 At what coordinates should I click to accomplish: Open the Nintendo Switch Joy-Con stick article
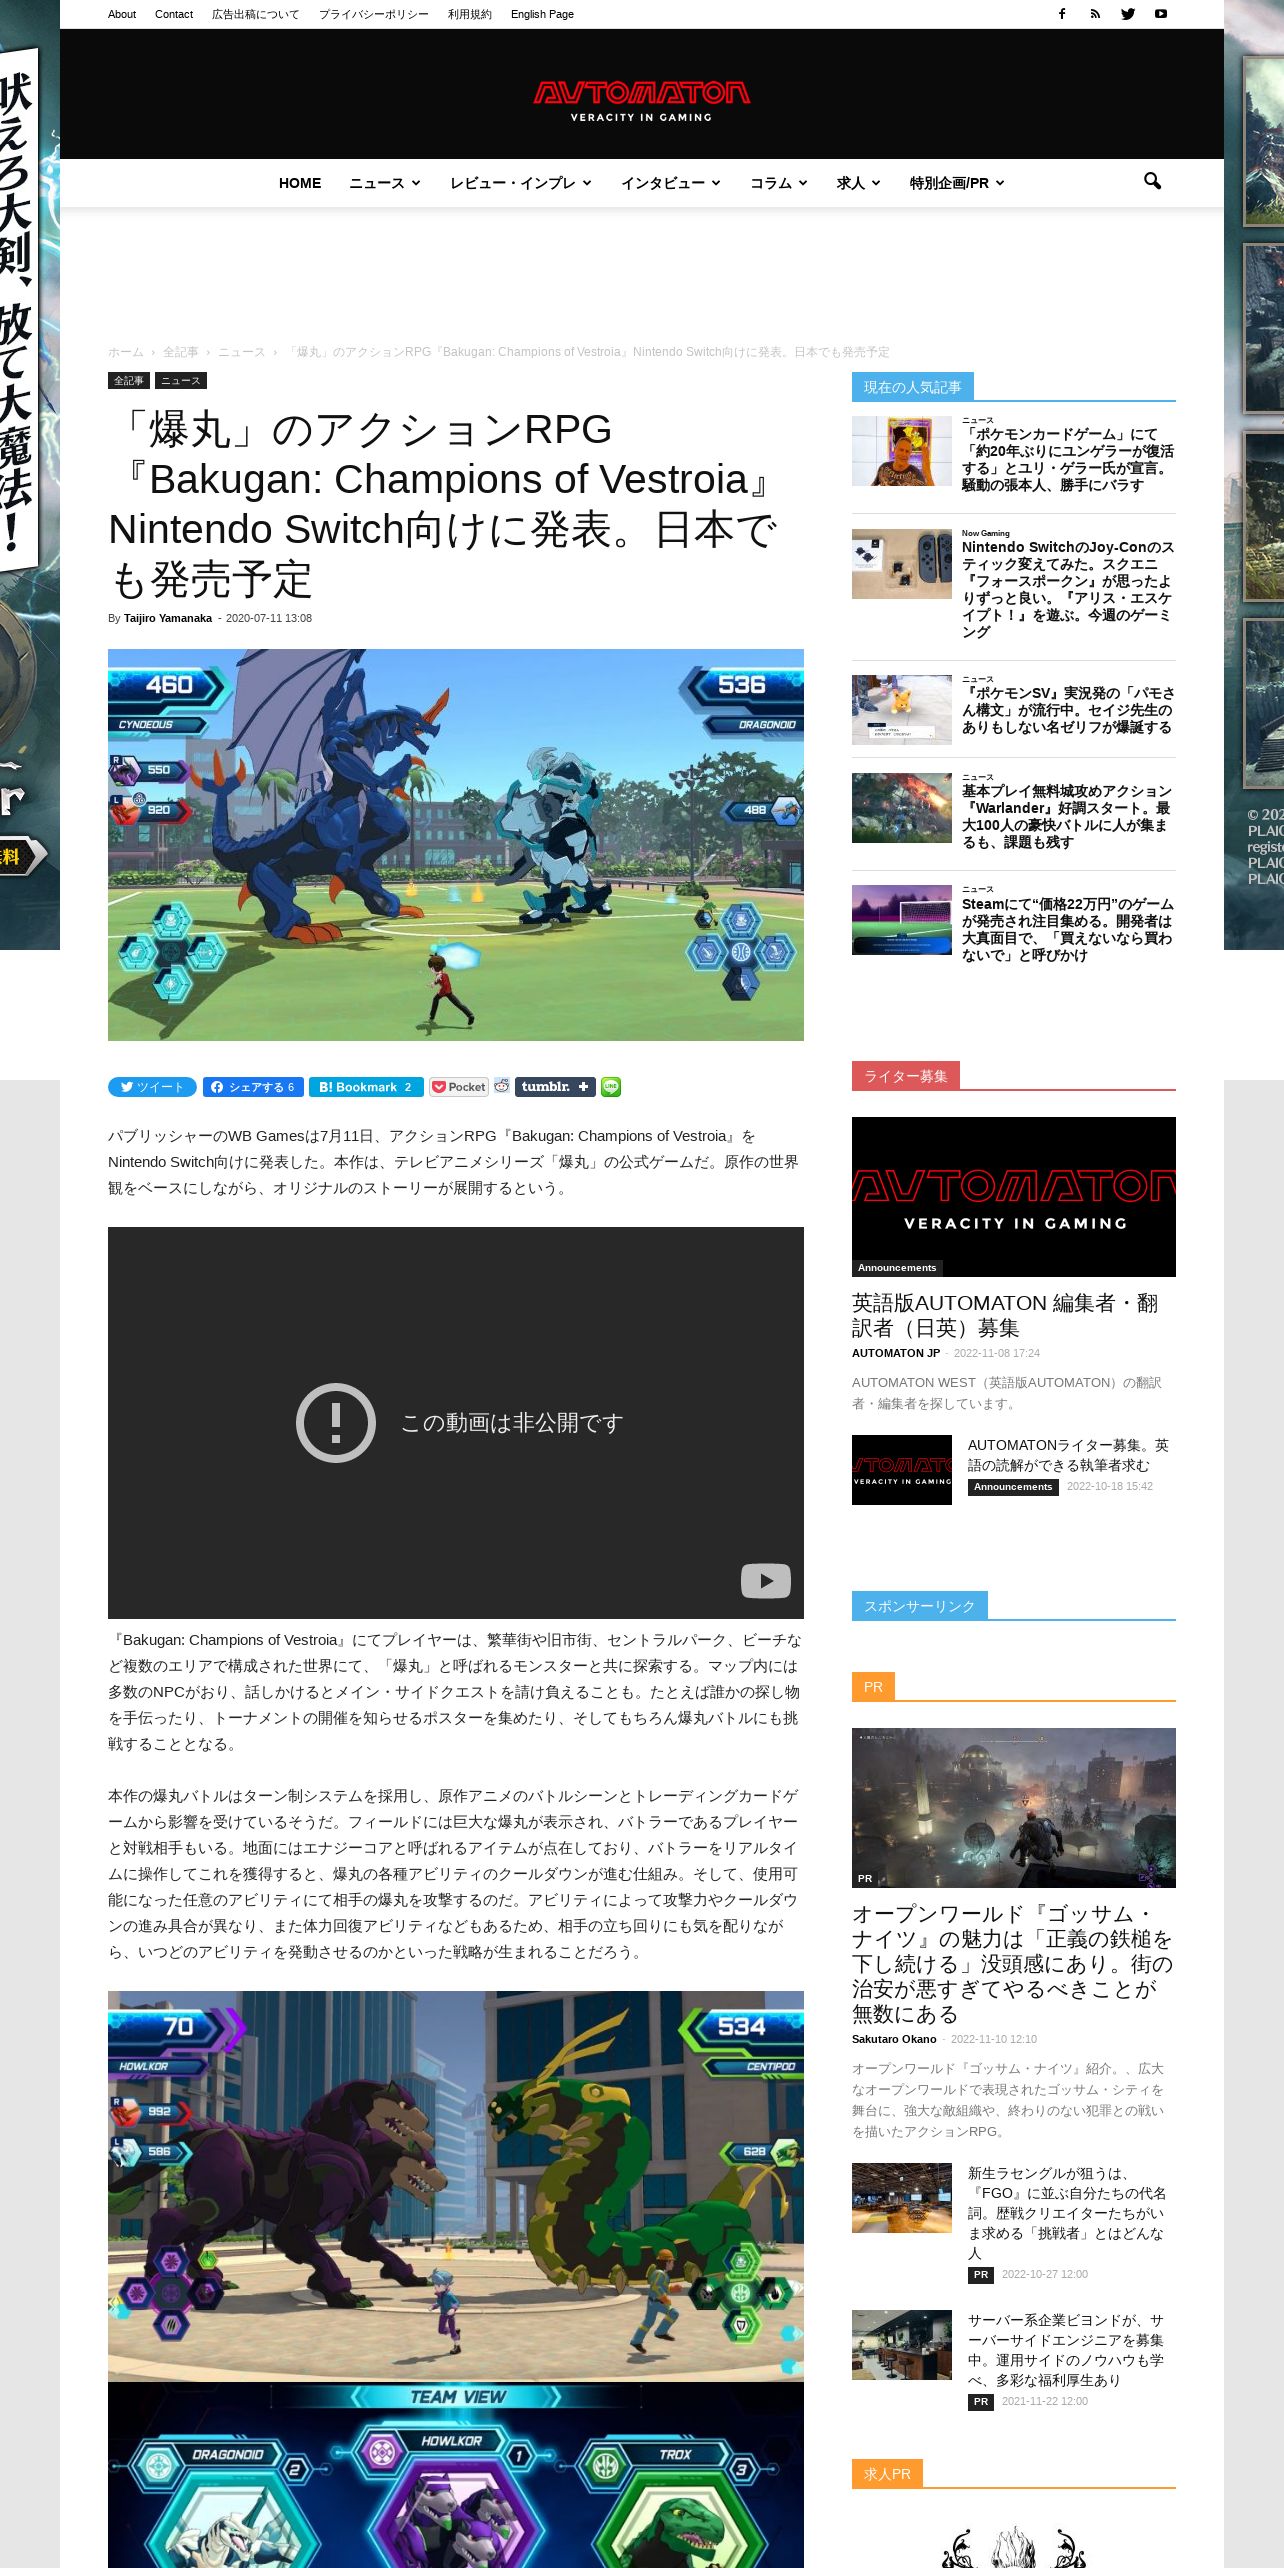tap(1067, 590)
